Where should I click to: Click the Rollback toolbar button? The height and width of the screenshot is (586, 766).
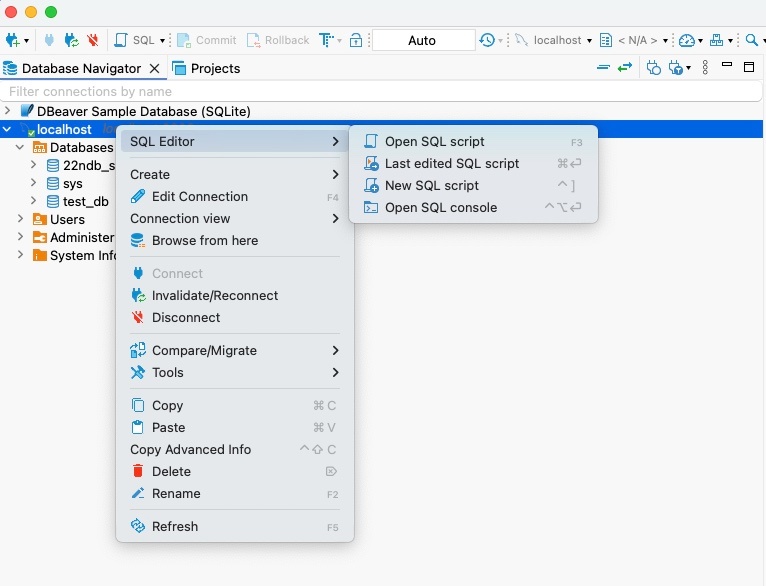click(278, 40)
